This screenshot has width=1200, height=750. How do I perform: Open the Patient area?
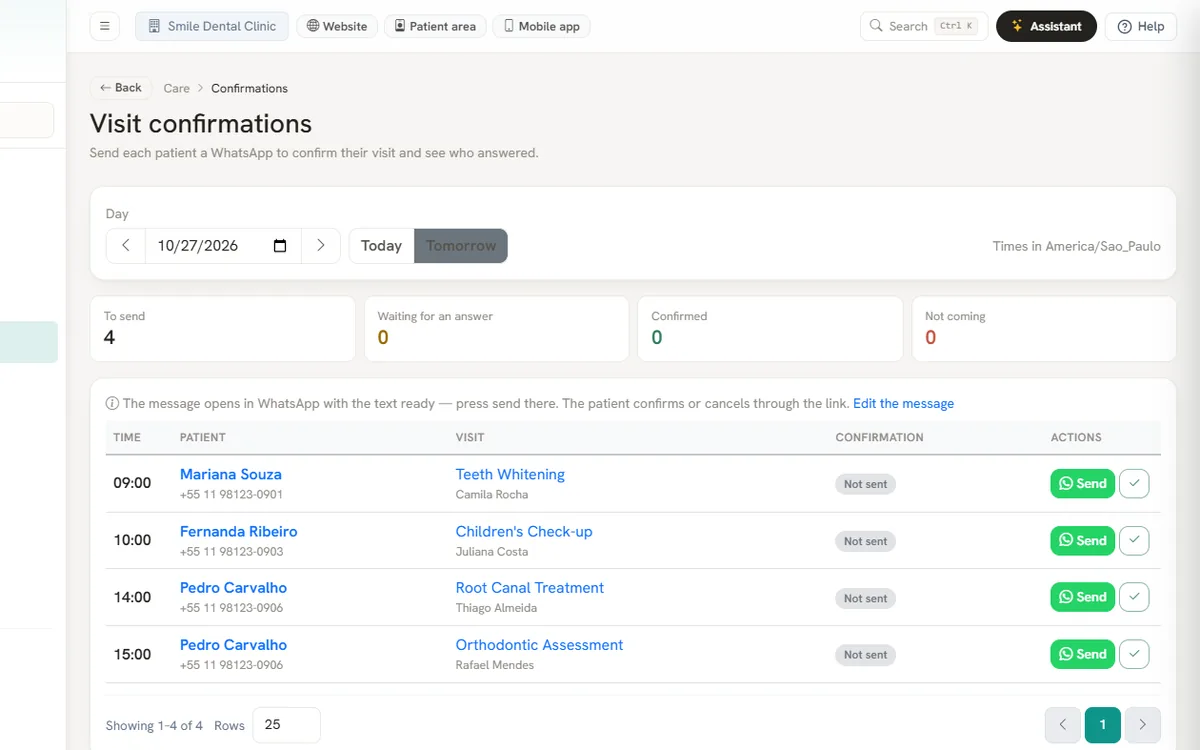tap(435, 26)
